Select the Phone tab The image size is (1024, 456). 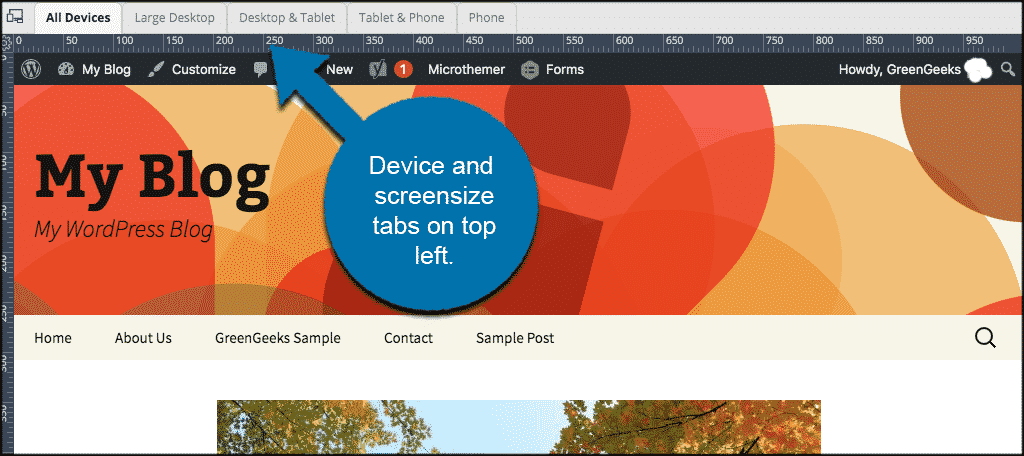(x=487, y=18)
